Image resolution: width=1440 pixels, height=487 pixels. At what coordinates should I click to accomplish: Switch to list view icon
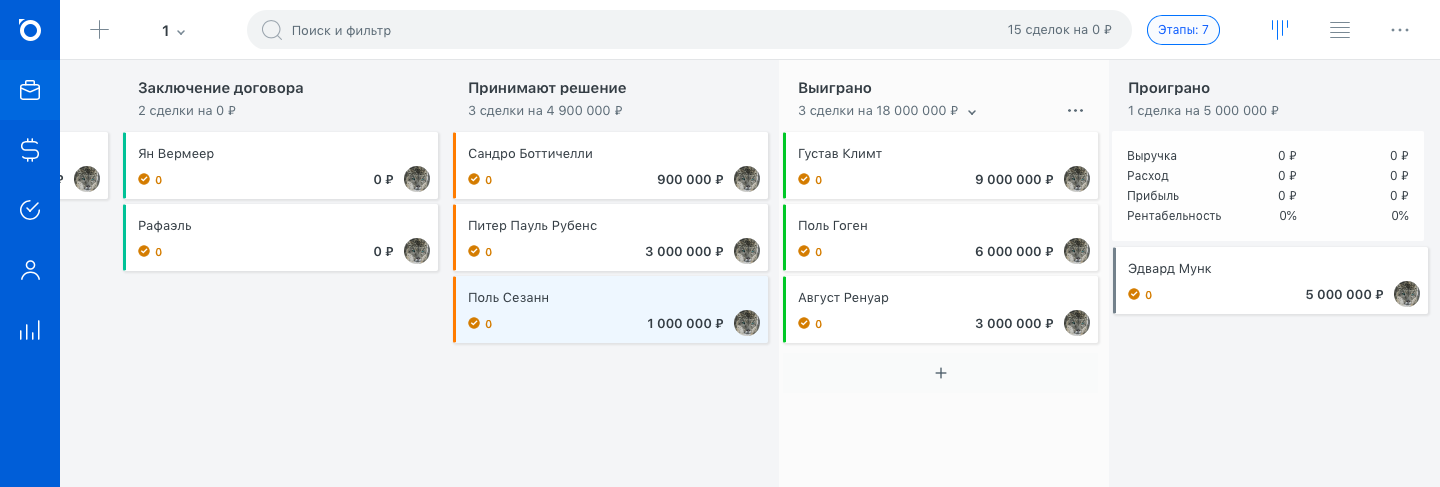[x=1340, y=30]
